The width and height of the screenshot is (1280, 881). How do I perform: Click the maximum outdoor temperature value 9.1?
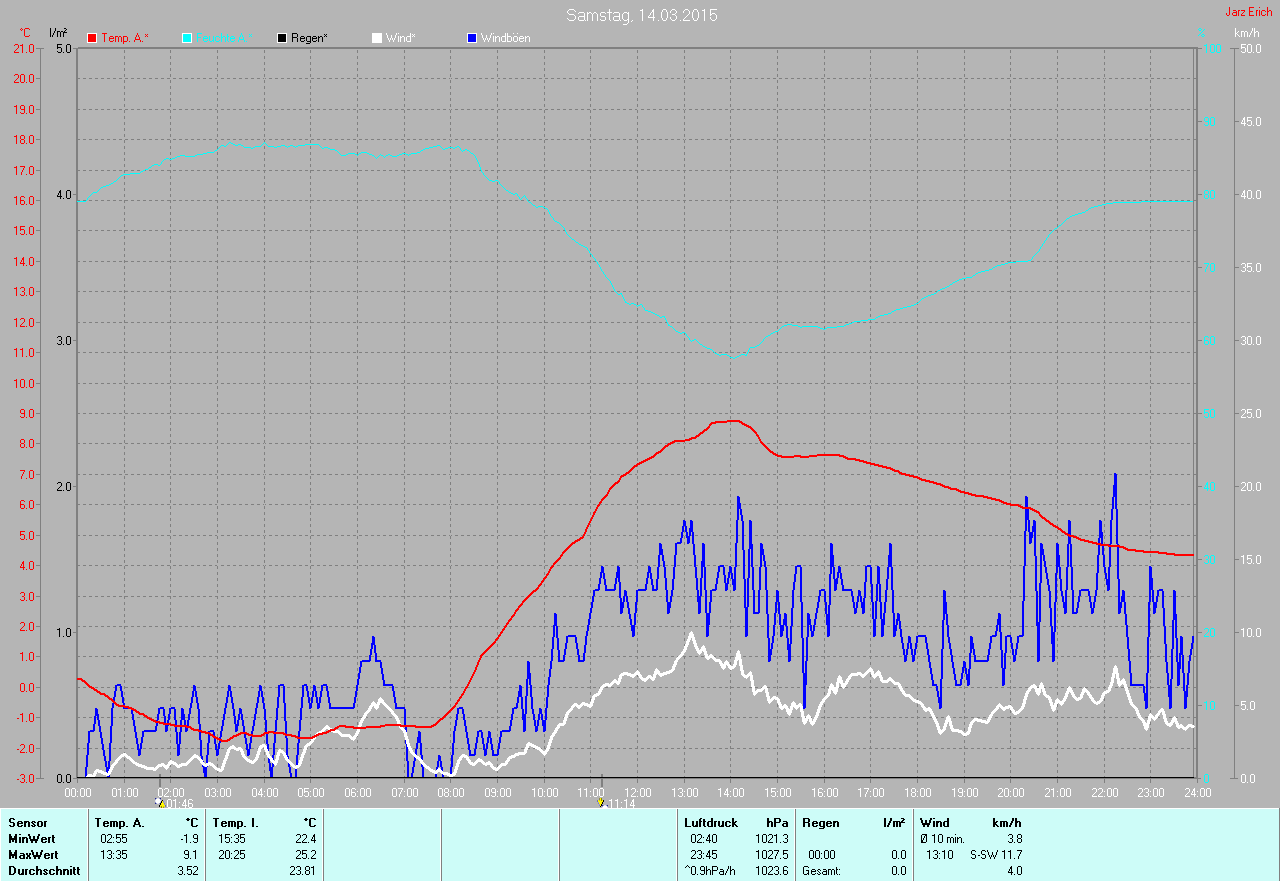(x=190, y=854)
